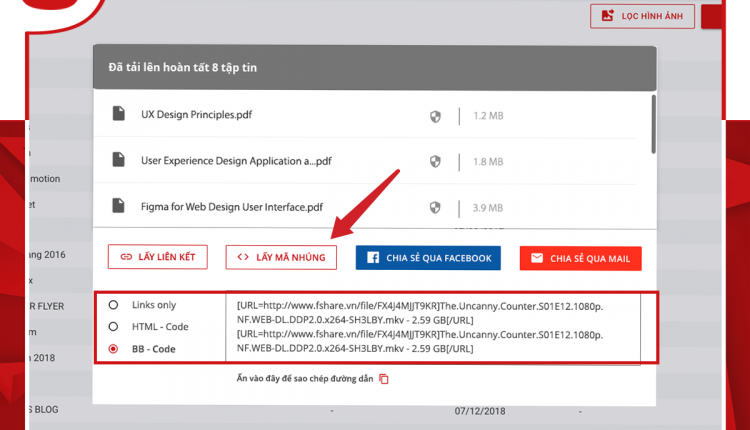Click the LỌC HÌNH ẢNH button
This screenshot has height=430, width=750.
tap(642, 16)
